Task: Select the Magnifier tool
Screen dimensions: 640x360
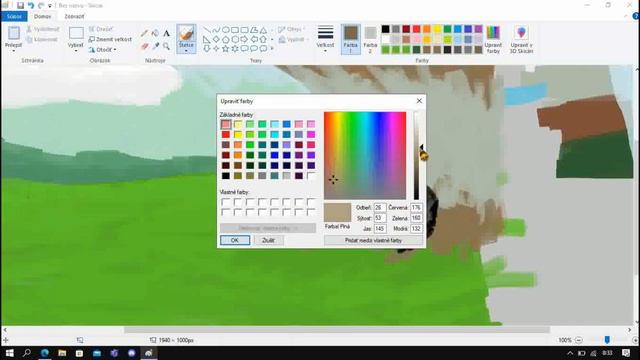Action: click(x=166, y=46)
